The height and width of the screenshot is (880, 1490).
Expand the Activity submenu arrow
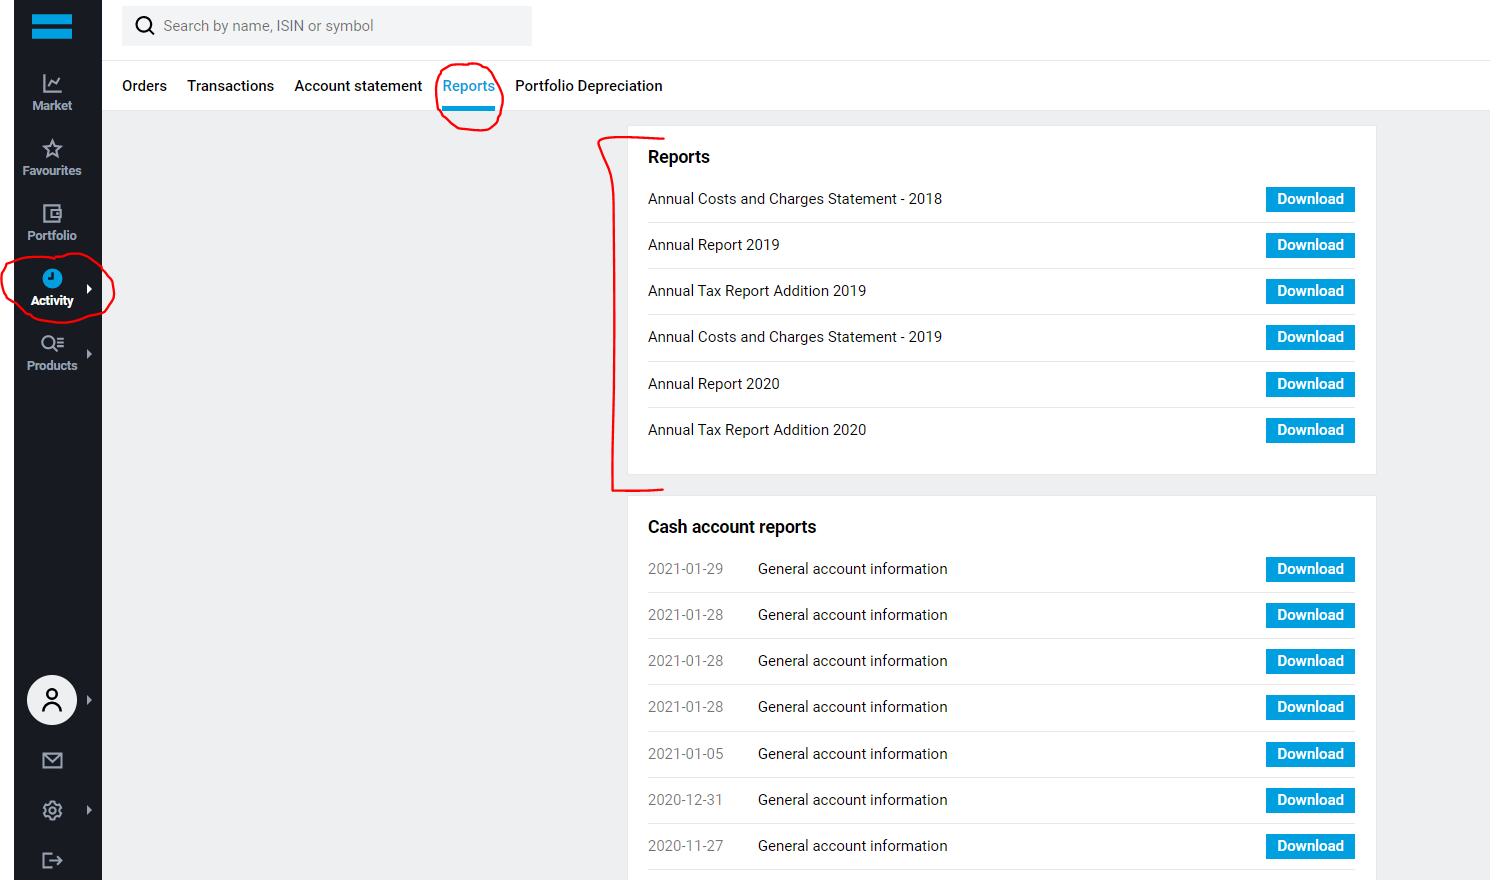(89, 289)
